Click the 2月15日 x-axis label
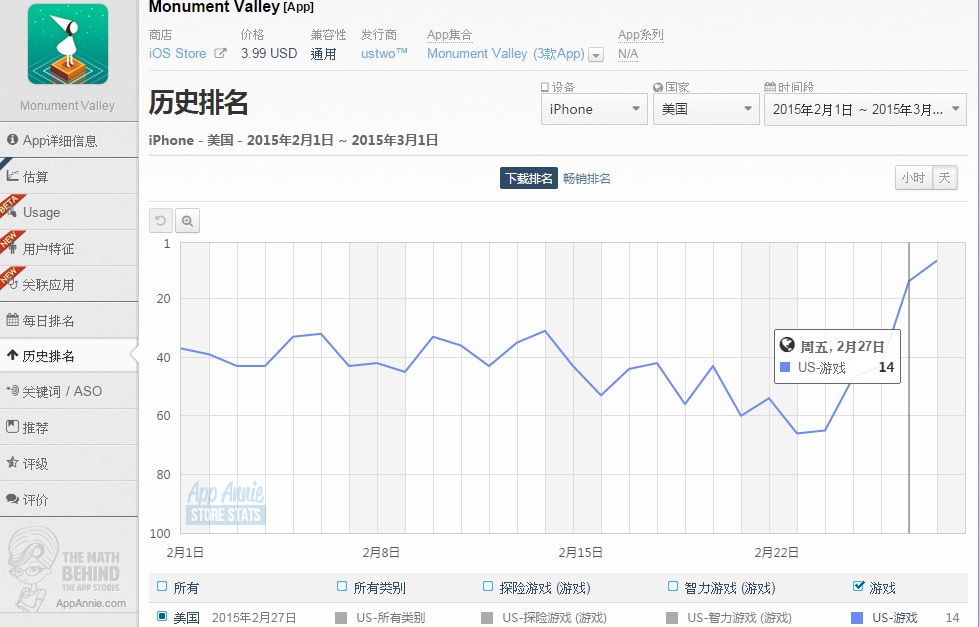The width and height of the screenshot is (979, 627). coord(580,552)
